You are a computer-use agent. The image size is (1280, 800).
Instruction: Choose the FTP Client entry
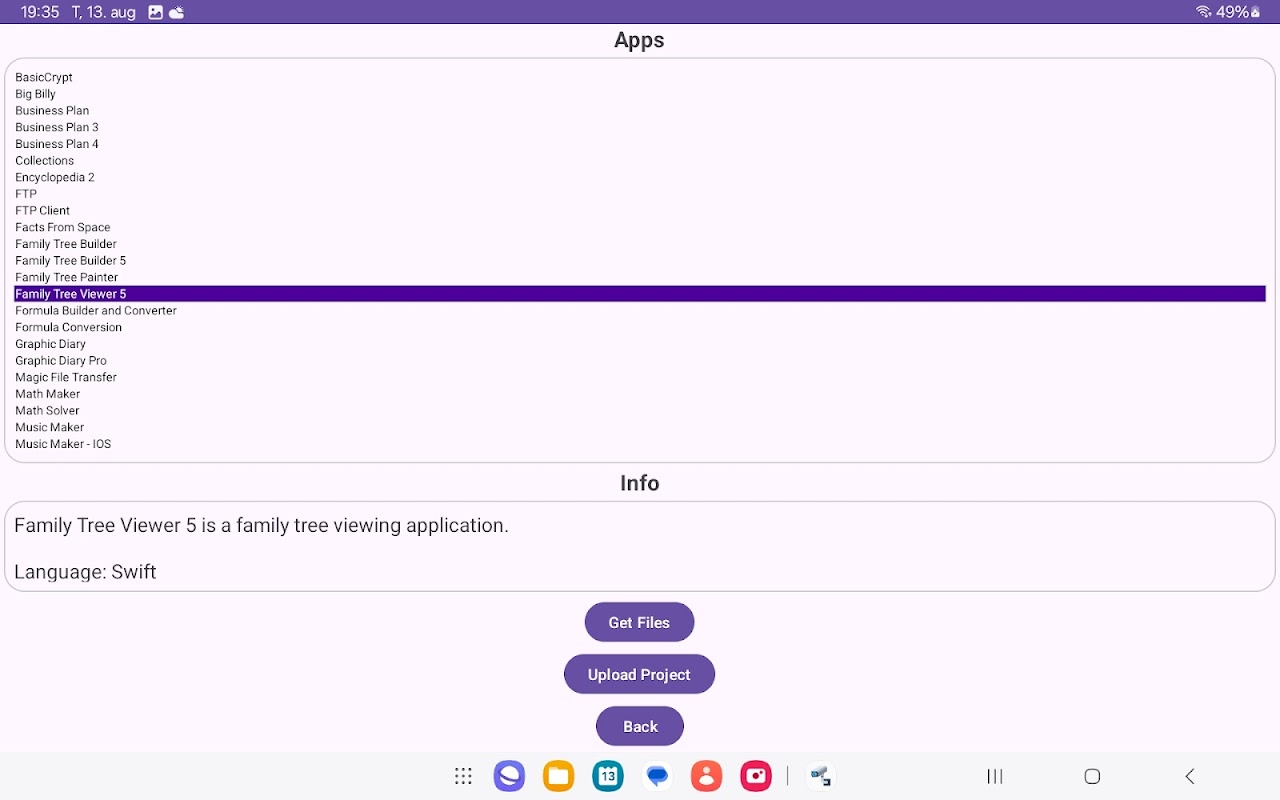(x=640, y=210)
